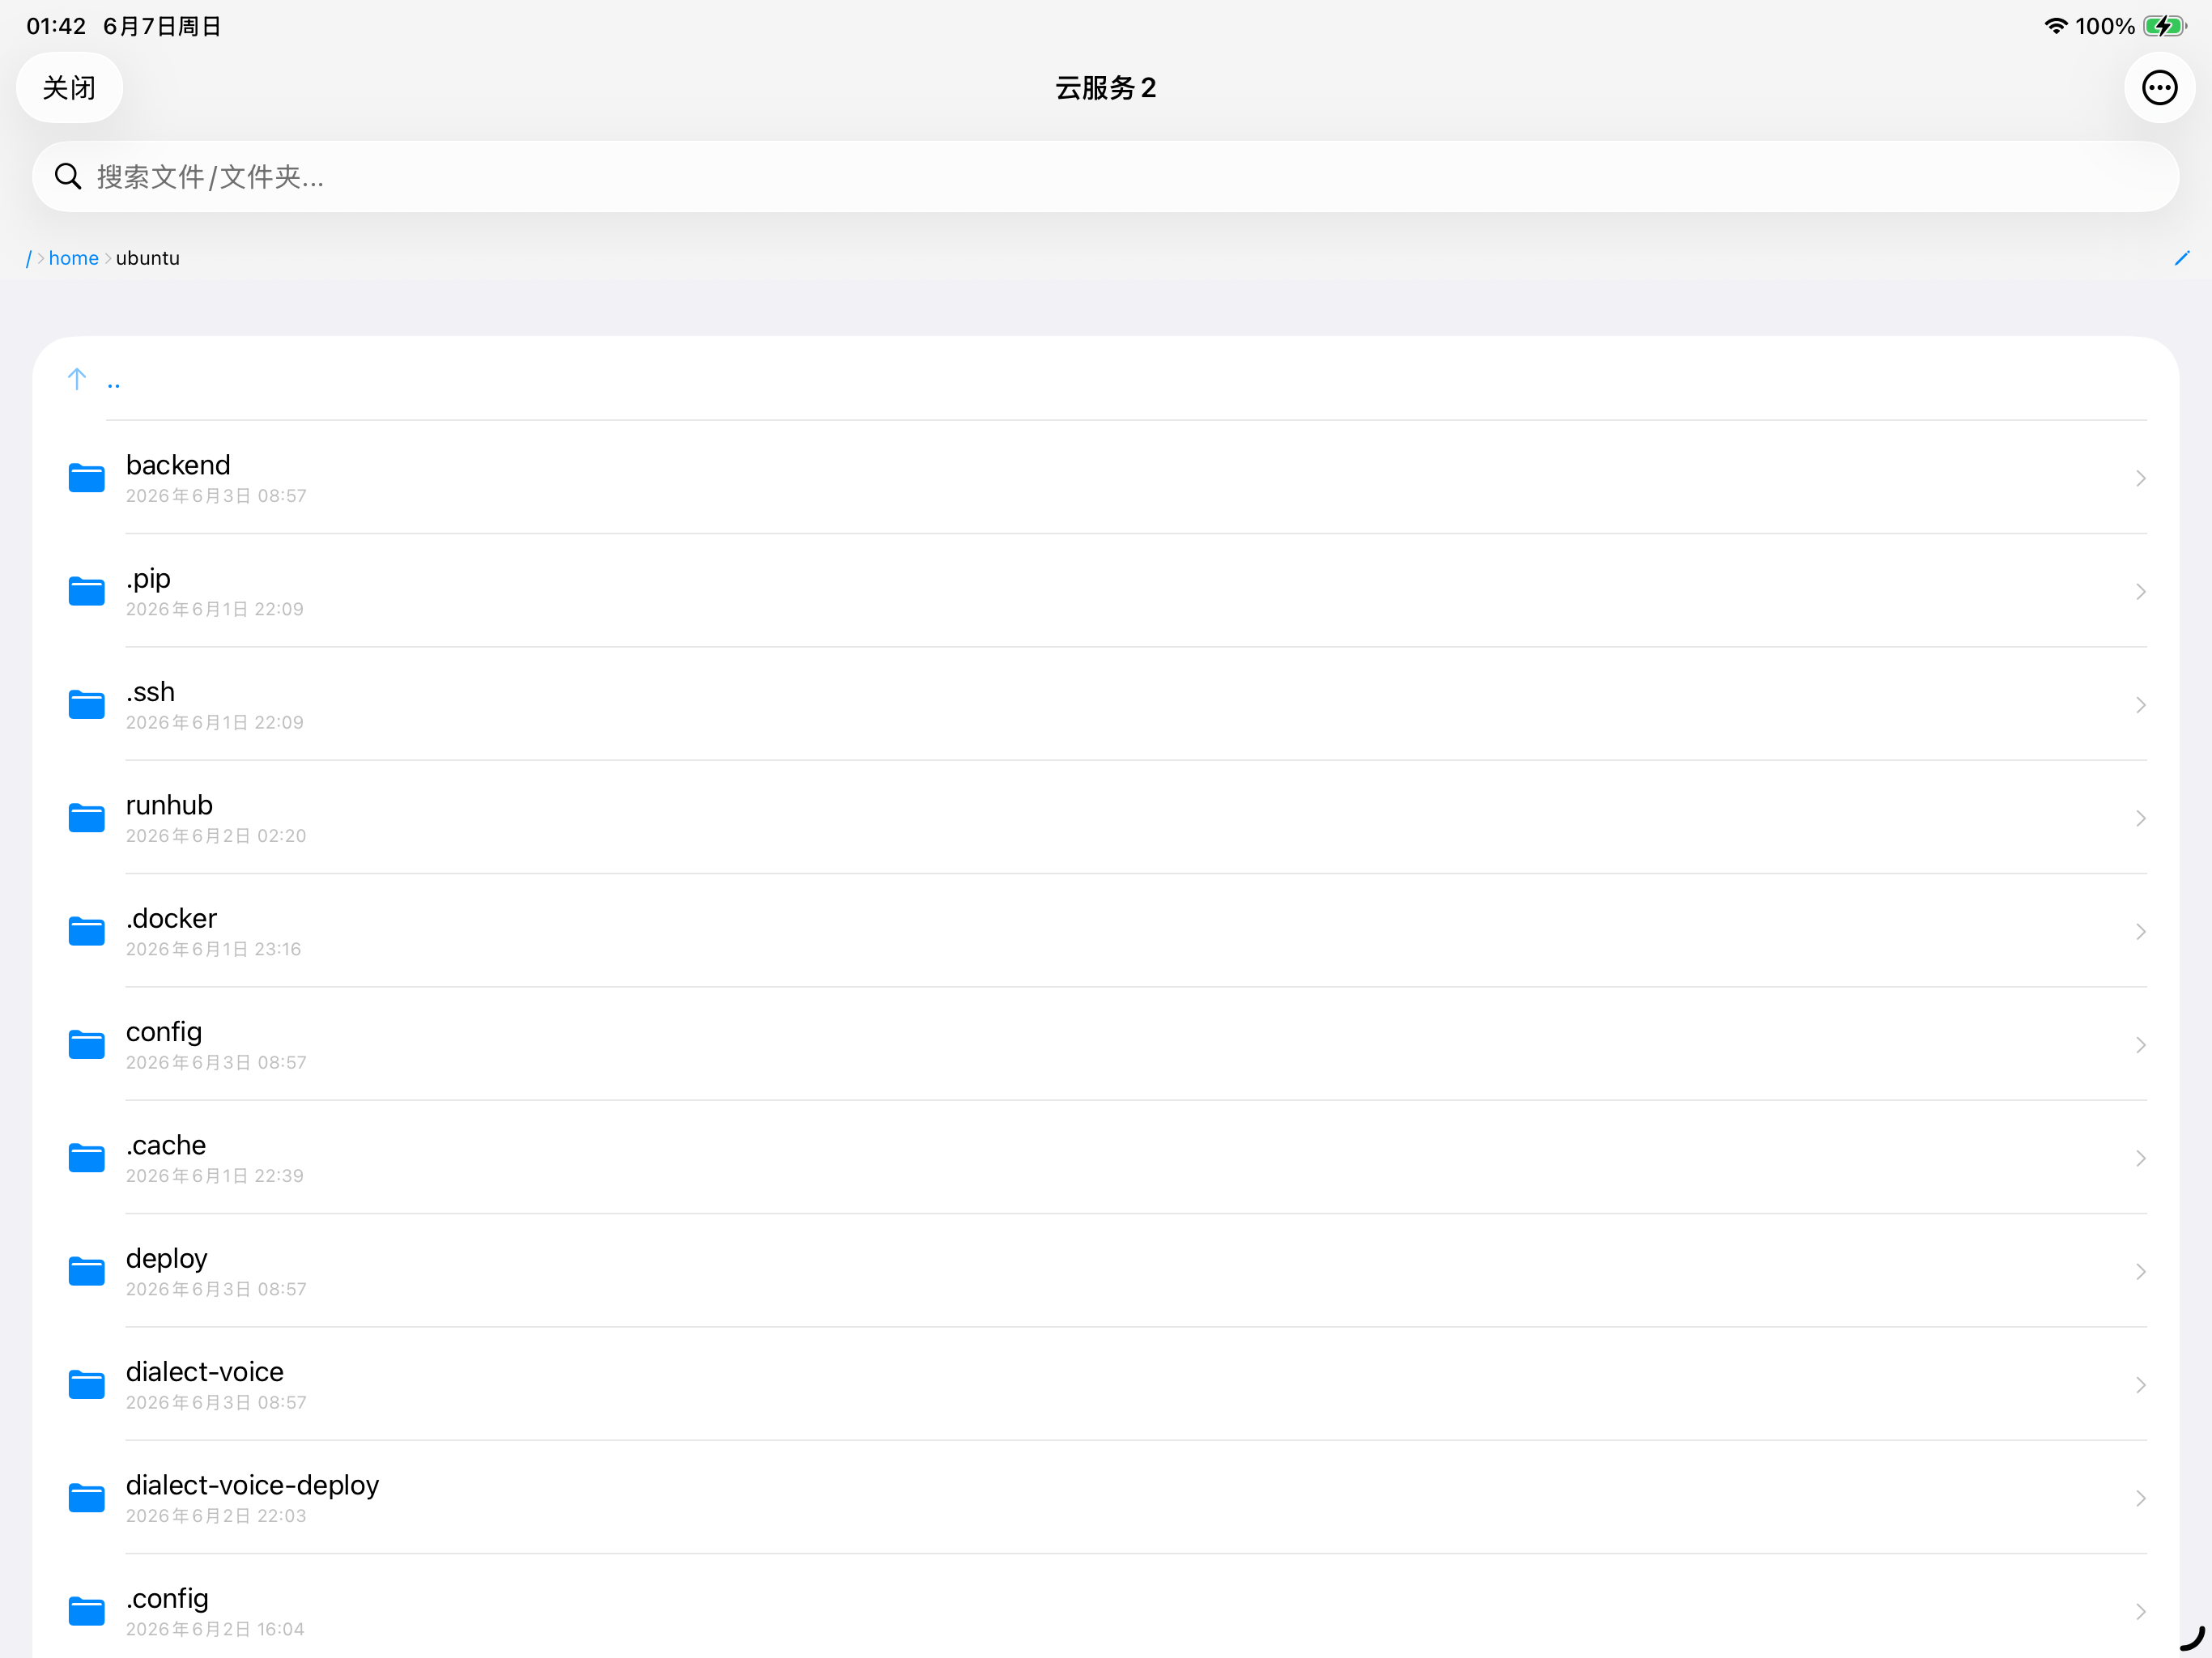
Task: Click .cache date 2026年6月1日 22:39
Action: click(x=215, y=1176)
